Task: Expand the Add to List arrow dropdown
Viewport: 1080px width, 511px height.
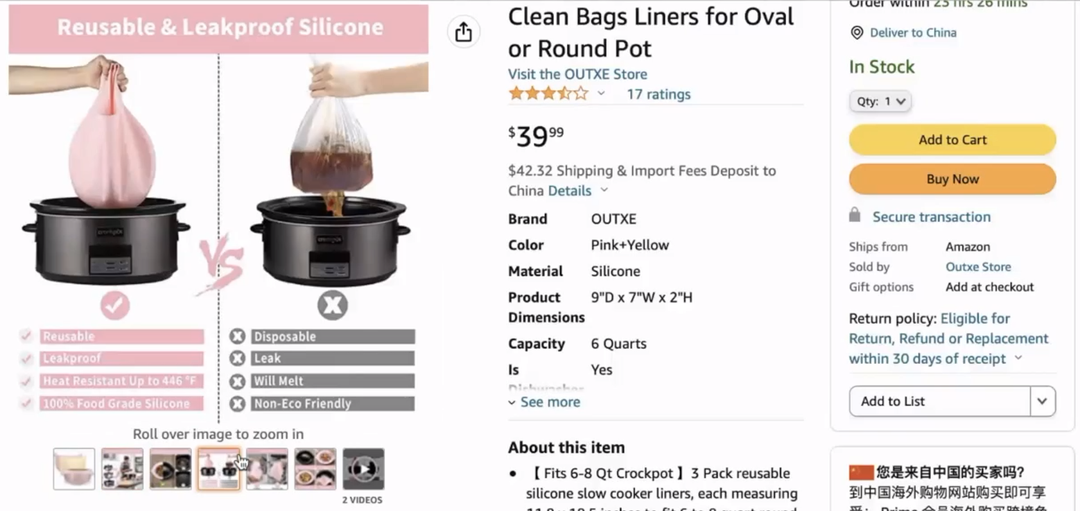Action: (1043, 401)
